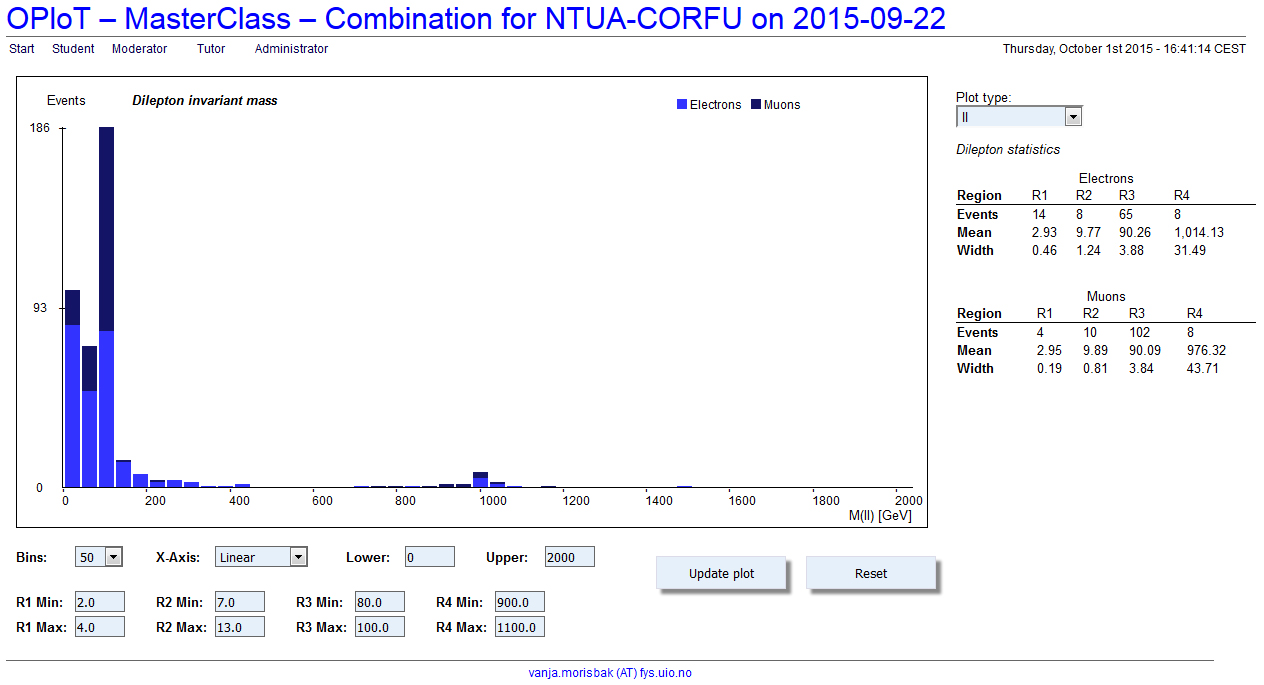
Task: Click the tallest histogram bar near 90 GeV
Action: [106, 307]
